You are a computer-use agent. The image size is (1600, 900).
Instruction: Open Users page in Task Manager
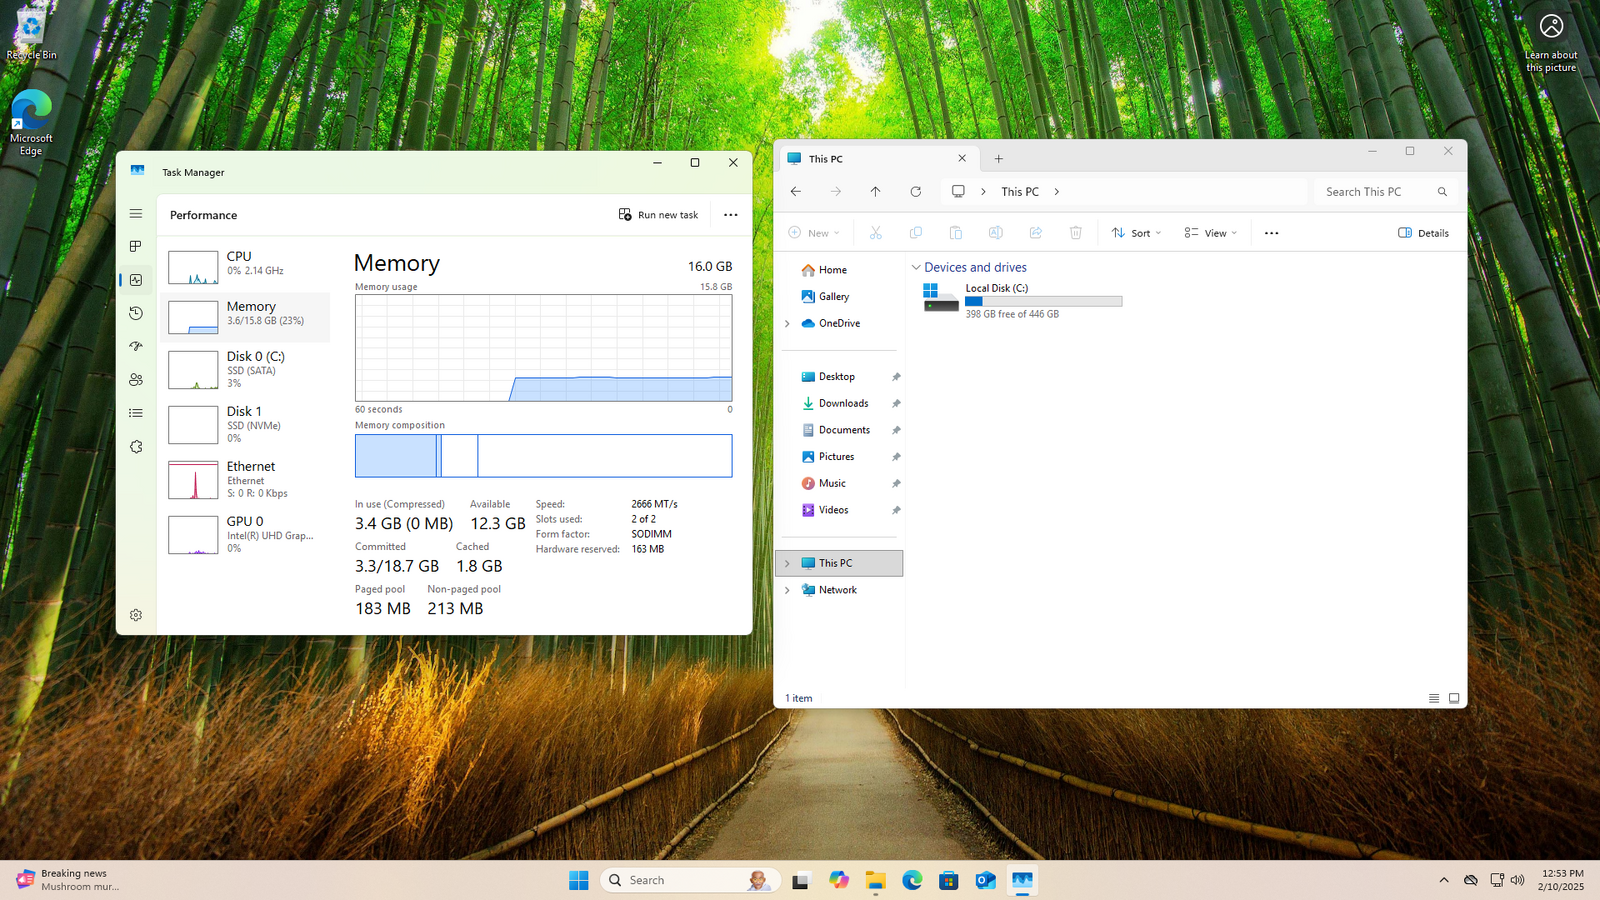coord(136,380)
